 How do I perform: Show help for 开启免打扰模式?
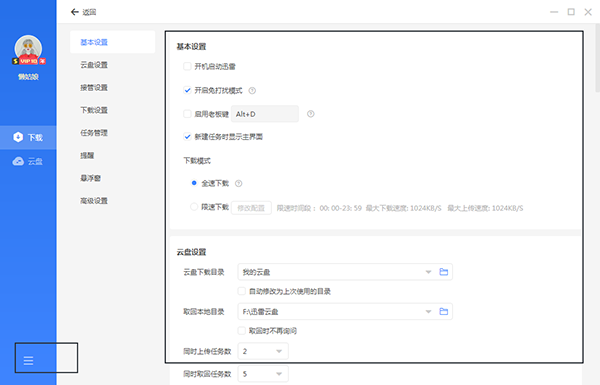[x=252, y=91]
